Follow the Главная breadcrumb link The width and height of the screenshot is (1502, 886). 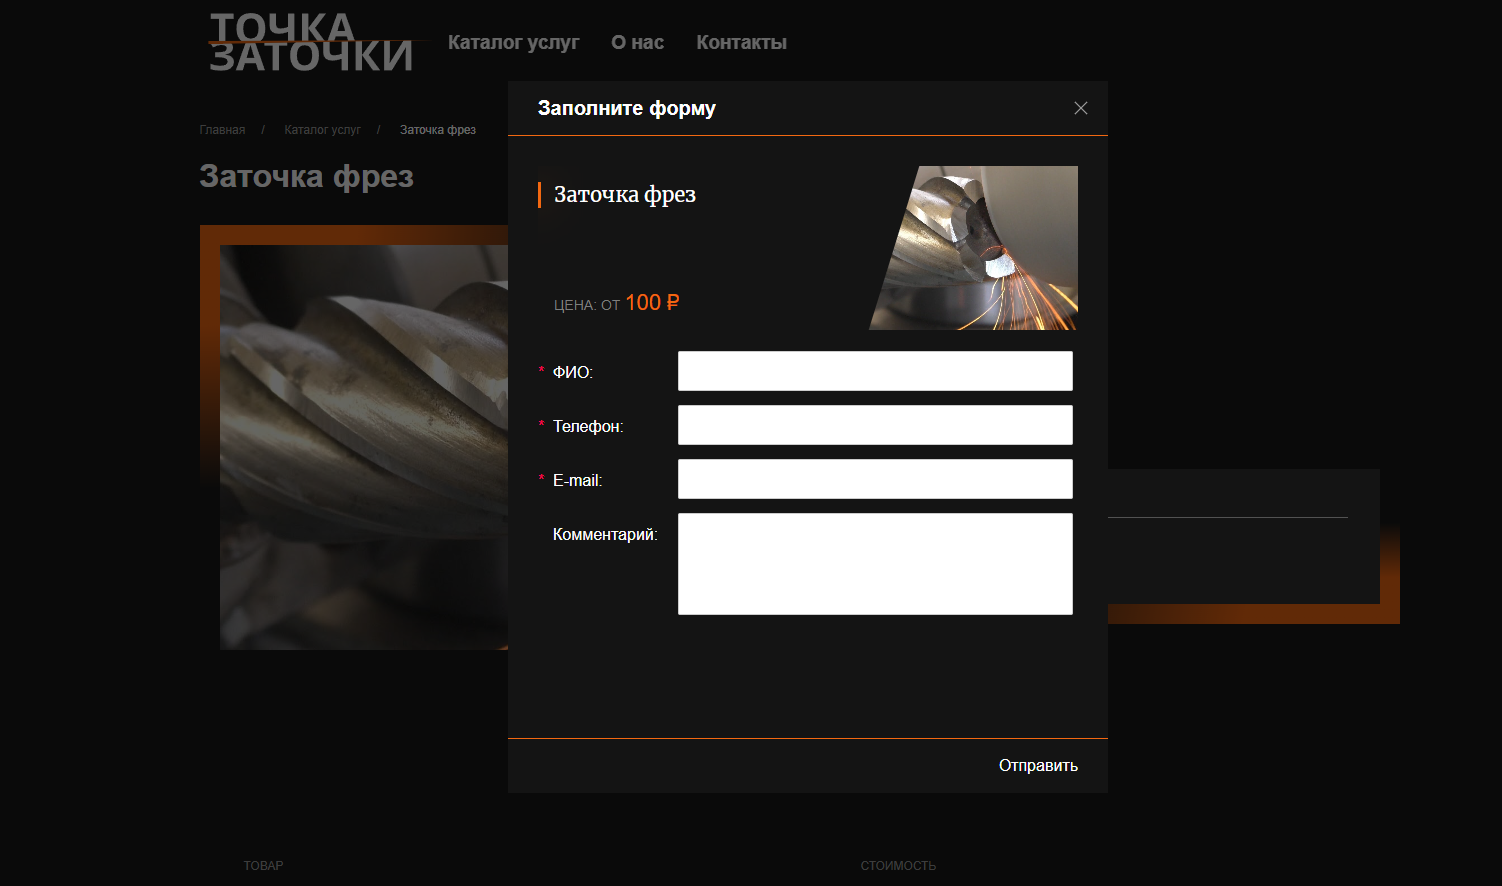coord(222,130)
